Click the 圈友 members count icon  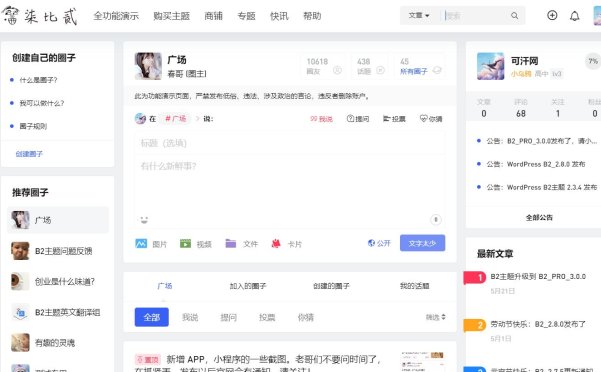click(x=337, y=70)
